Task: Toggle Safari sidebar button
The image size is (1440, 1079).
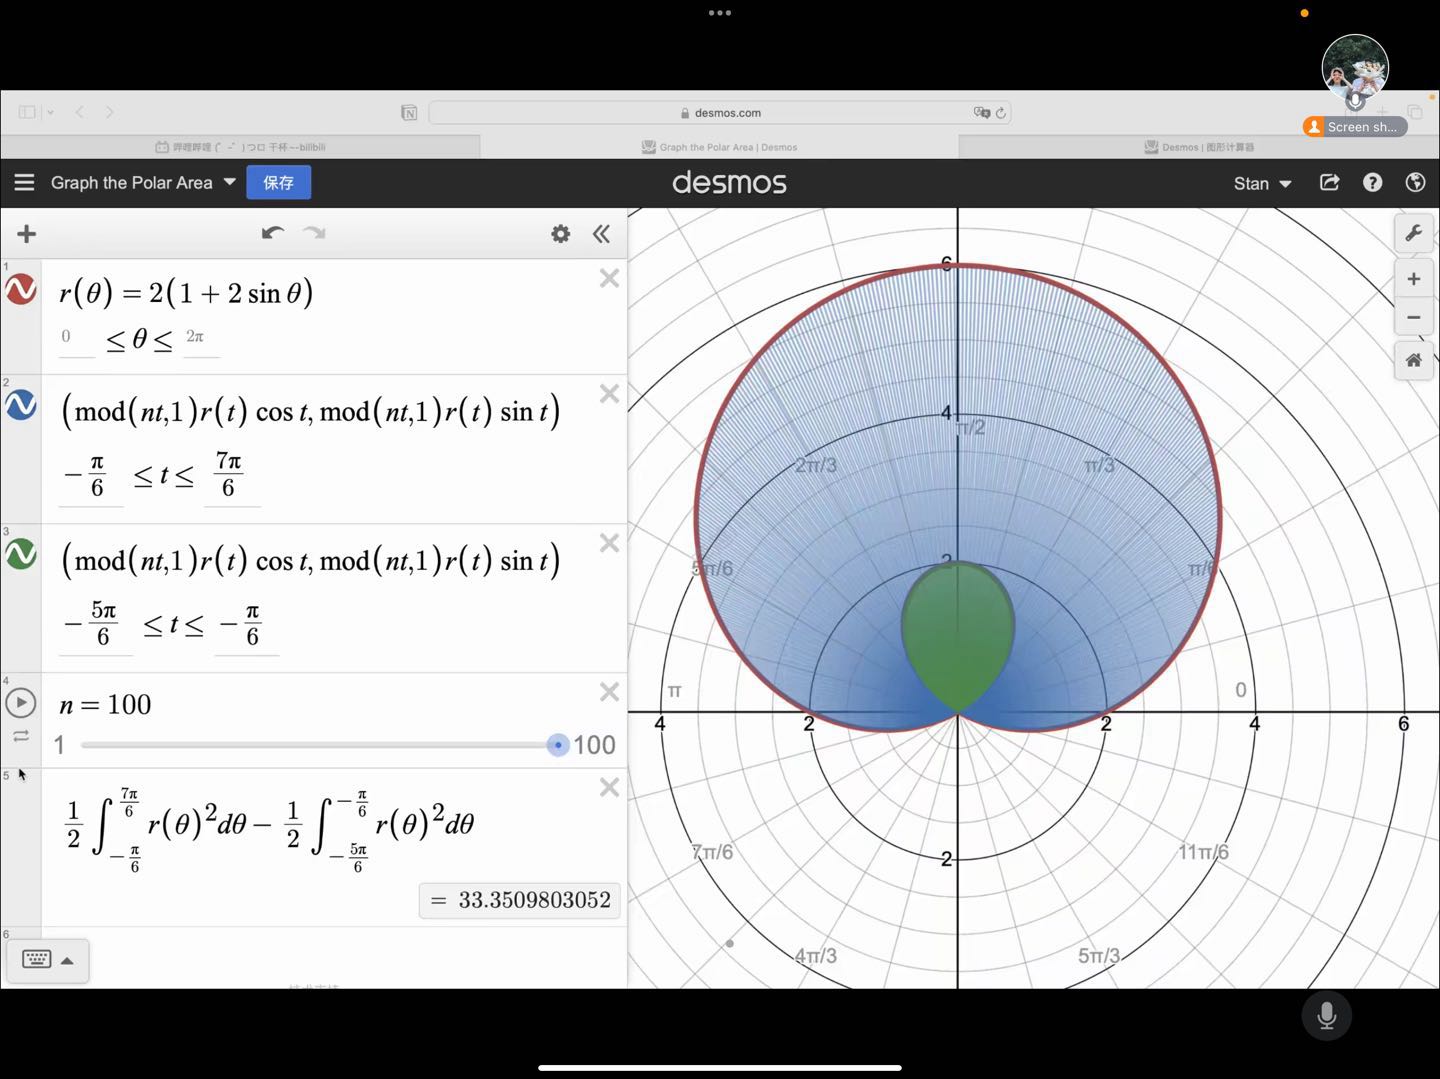Action: tap(27, 112)
